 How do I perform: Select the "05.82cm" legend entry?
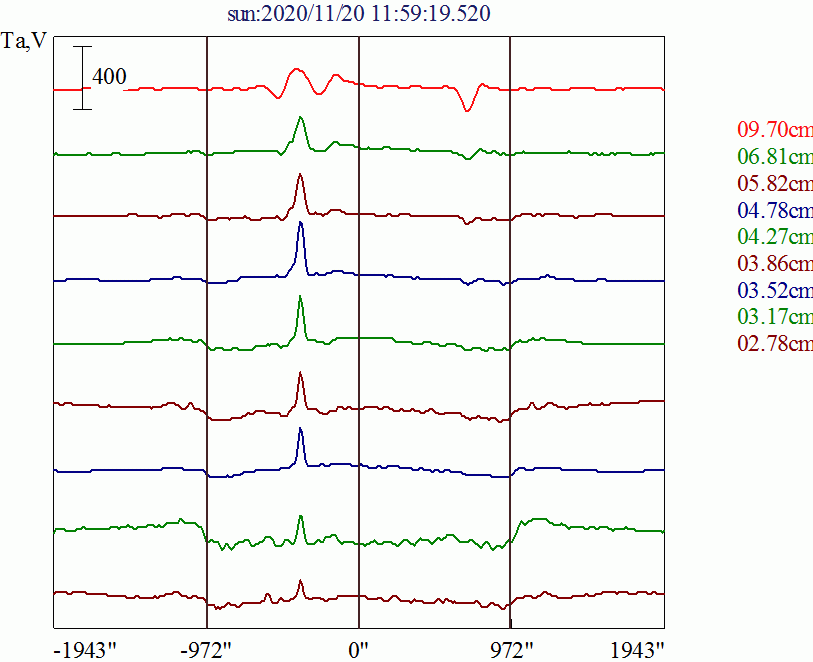775,183
